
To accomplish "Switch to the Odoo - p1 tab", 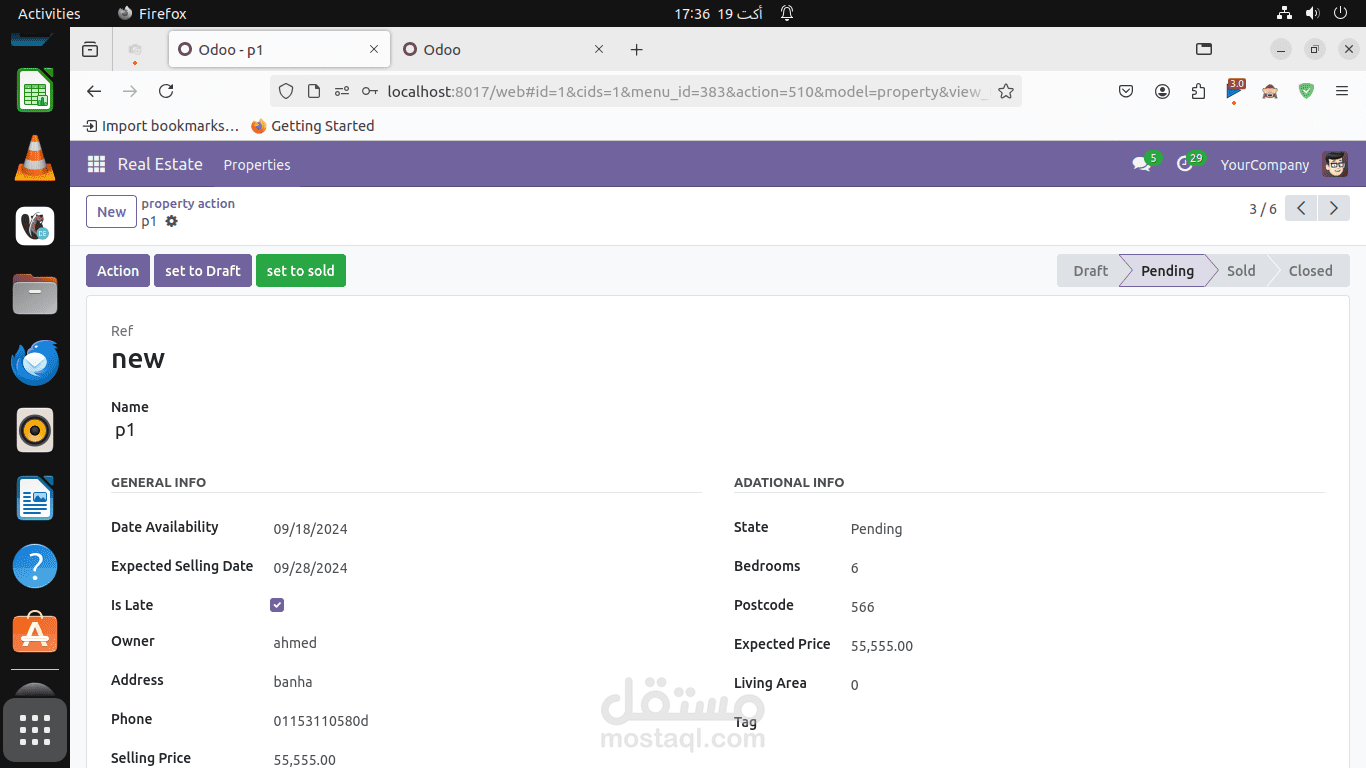I will pyautogui.click(x=278, y=49).
